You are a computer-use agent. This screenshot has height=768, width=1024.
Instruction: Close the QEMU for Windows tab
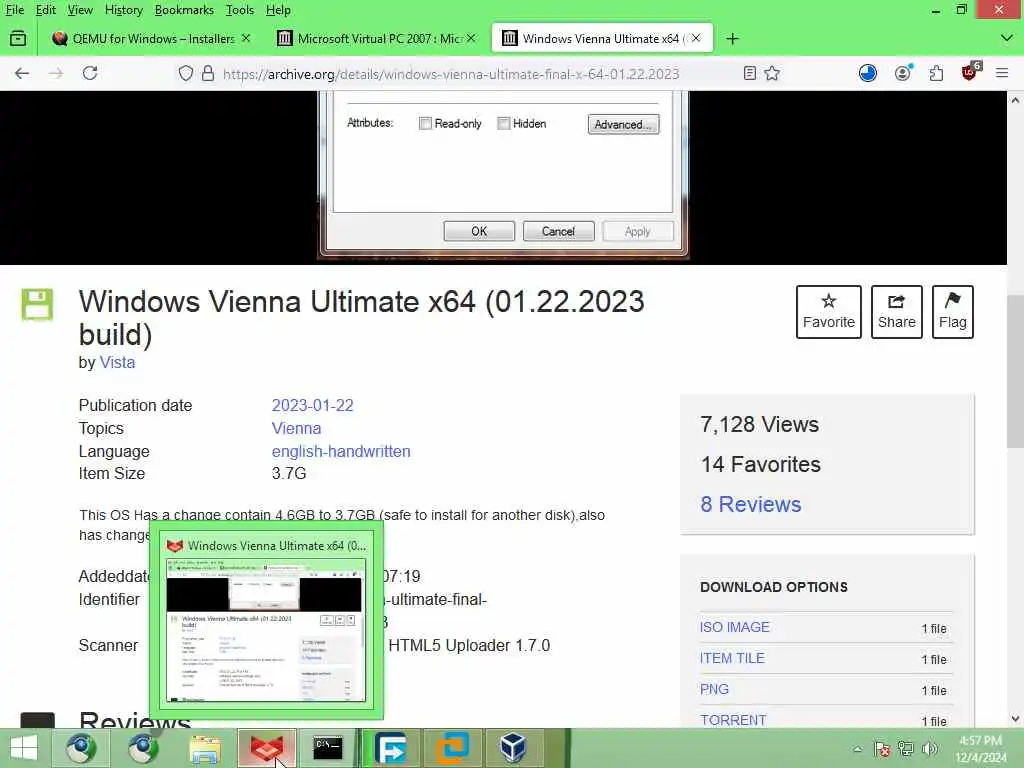[x=246, y=39]
